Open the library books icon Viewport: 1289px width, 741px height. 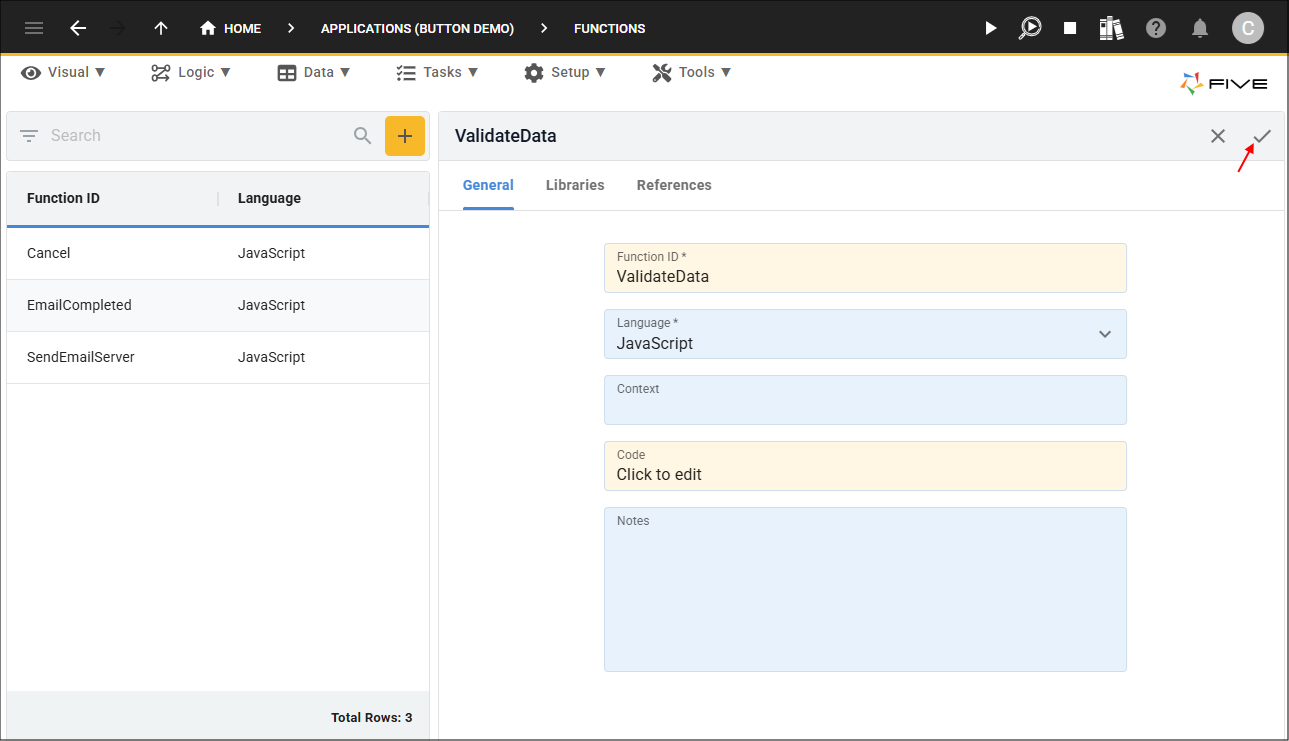pyautogui.click(x=1111, y=28)
